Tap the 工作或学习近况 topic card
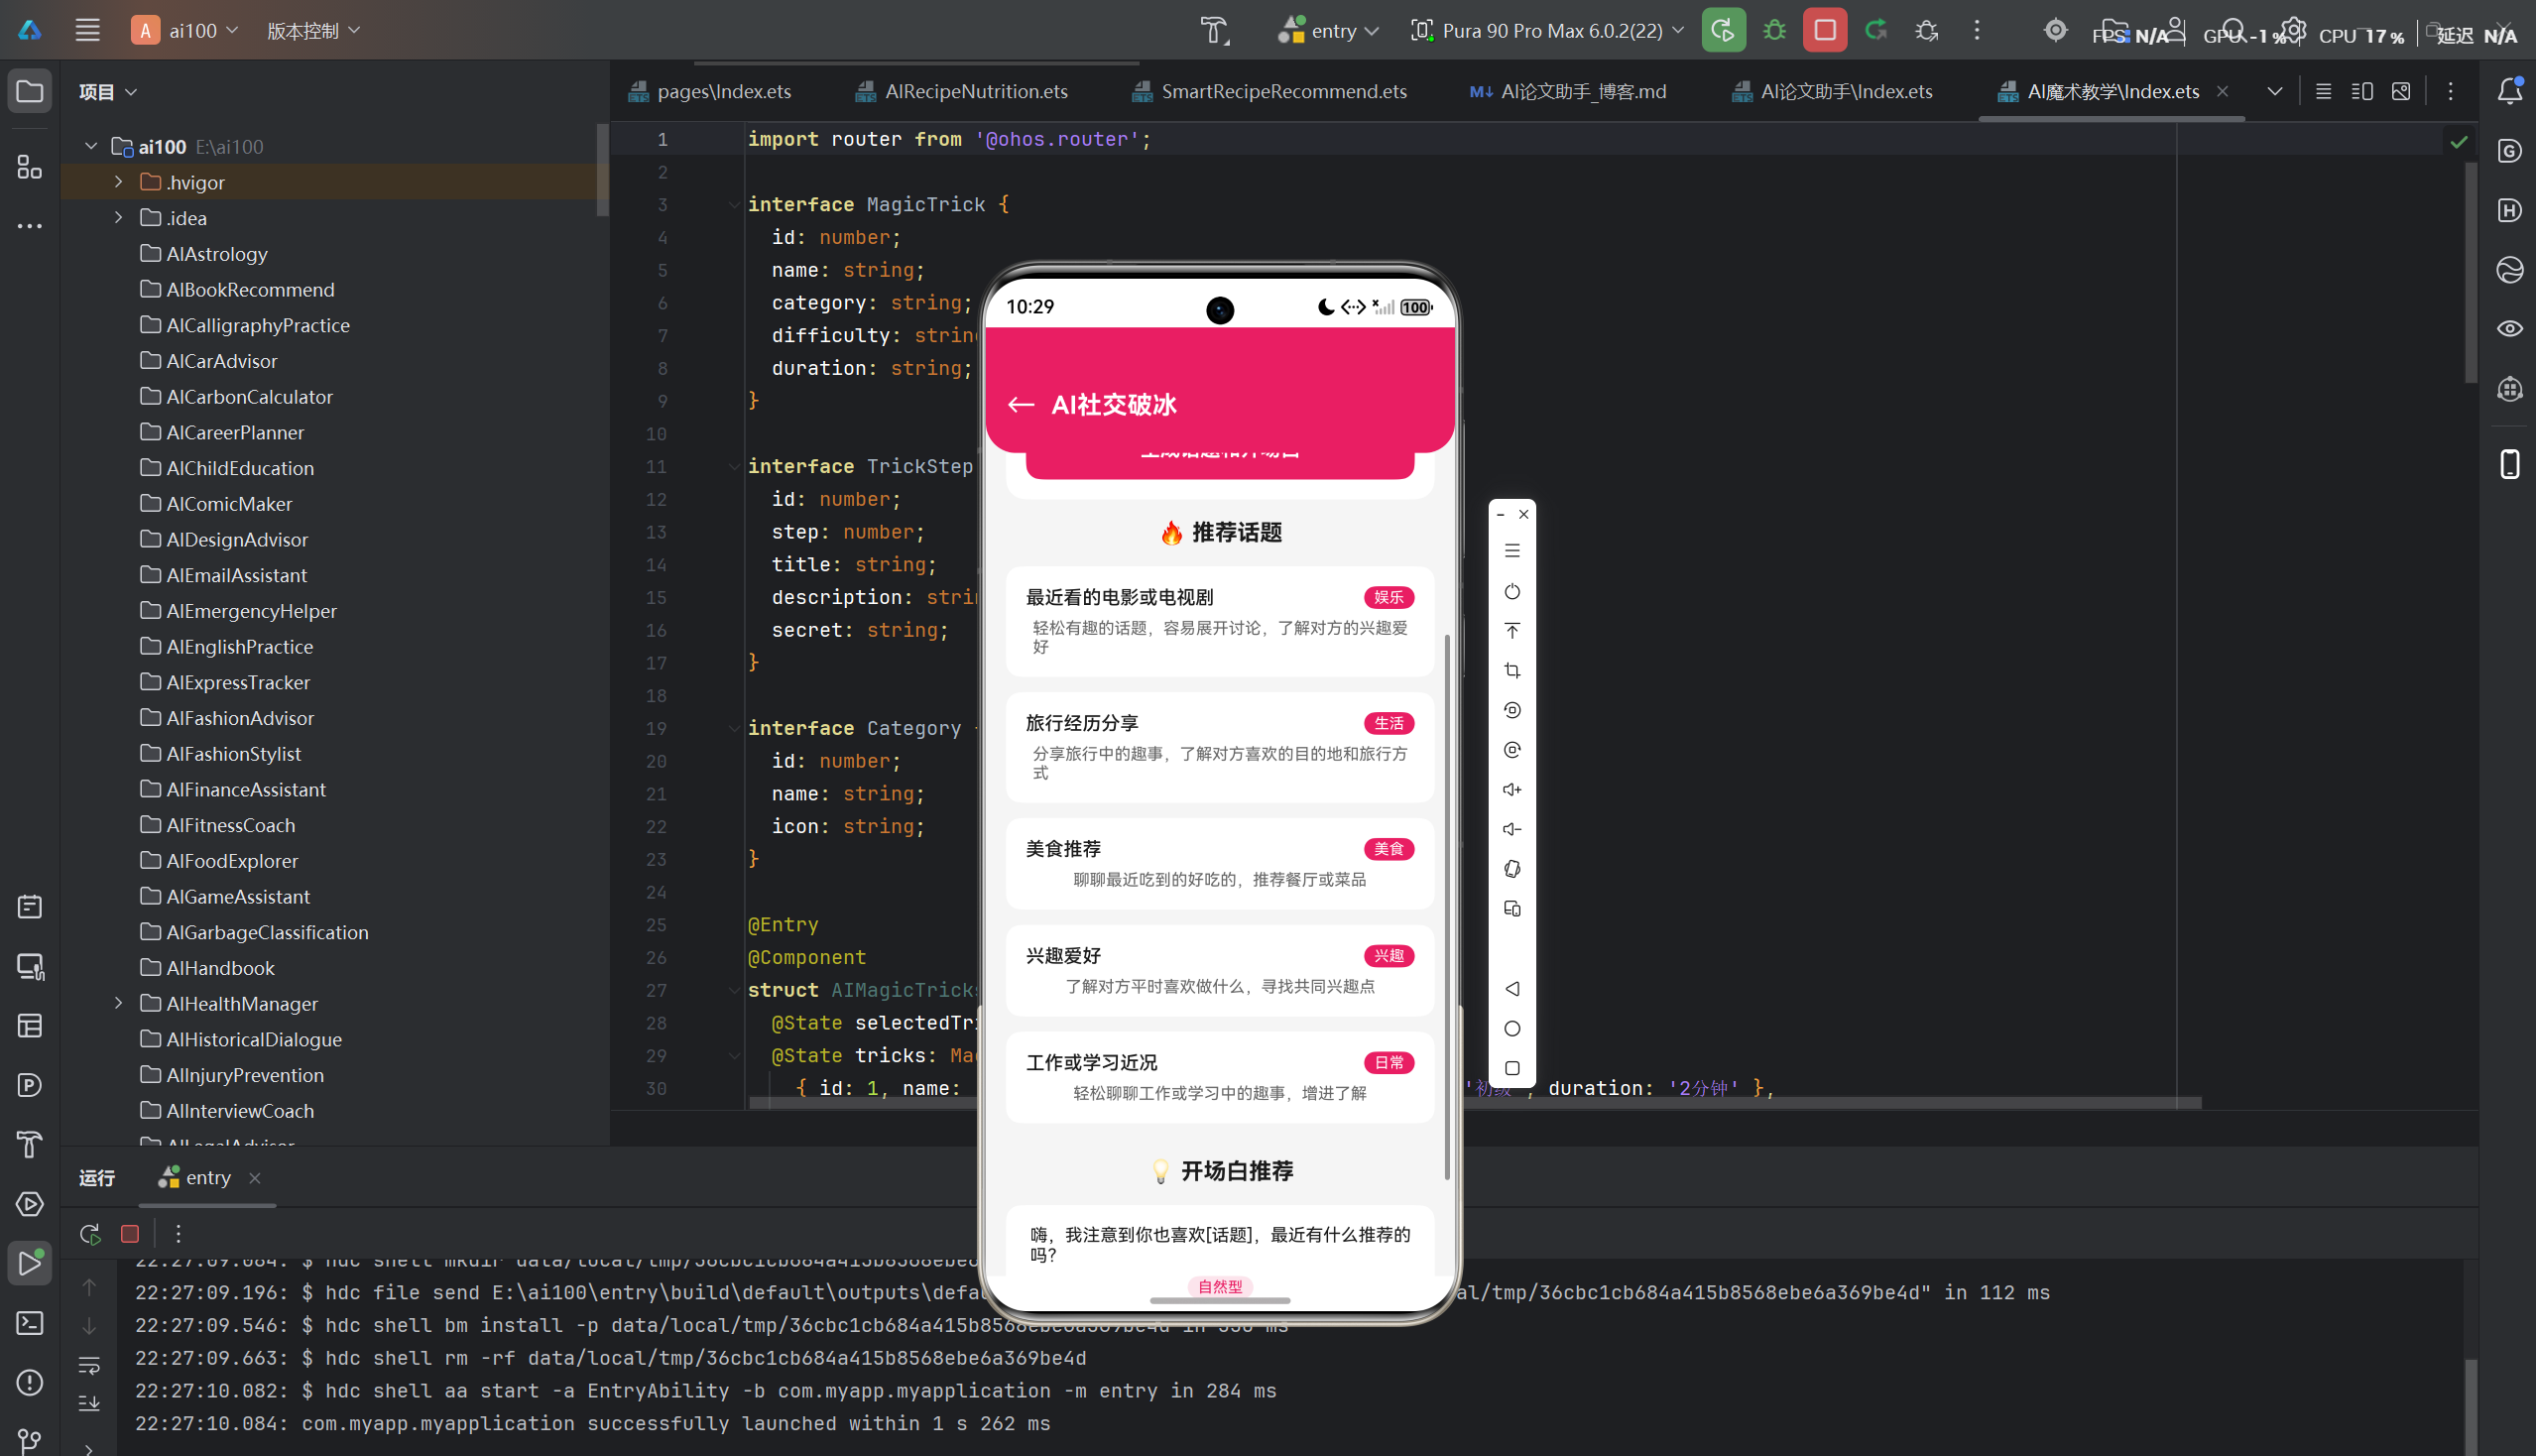 pos(1220,1077)
